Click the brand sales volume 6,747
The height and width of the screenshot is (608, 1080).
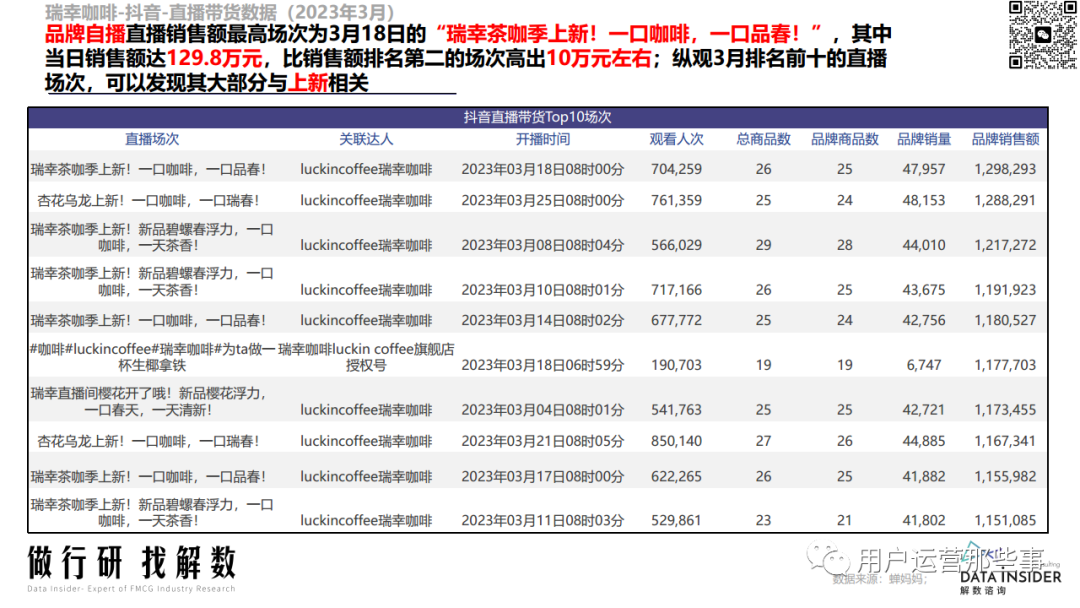[924, 365]
